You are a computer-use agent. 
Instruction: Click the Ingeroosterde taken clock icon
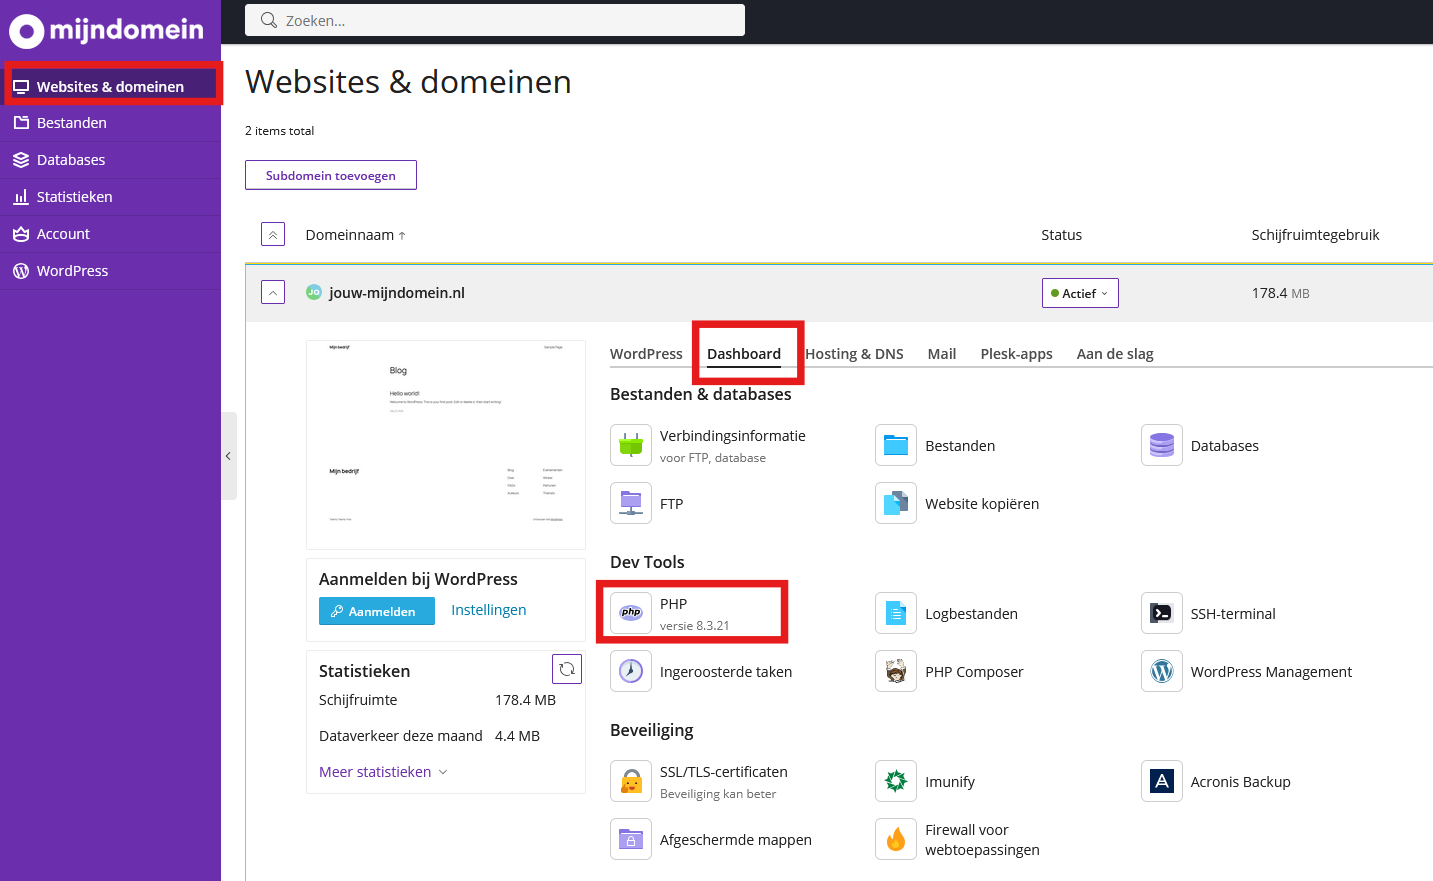[631, 671]
